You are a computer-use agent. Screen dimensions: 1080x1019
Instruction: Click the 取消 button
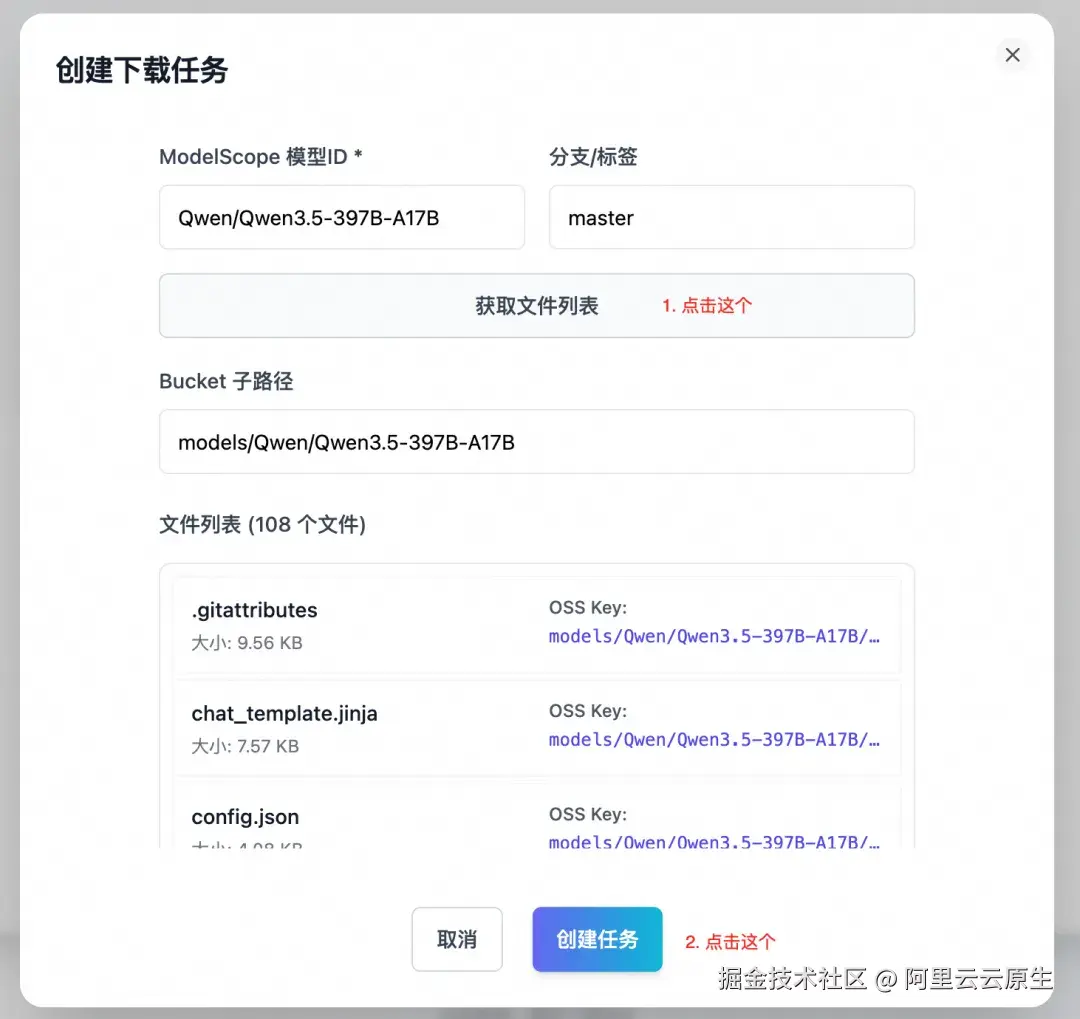coord(456,939)
